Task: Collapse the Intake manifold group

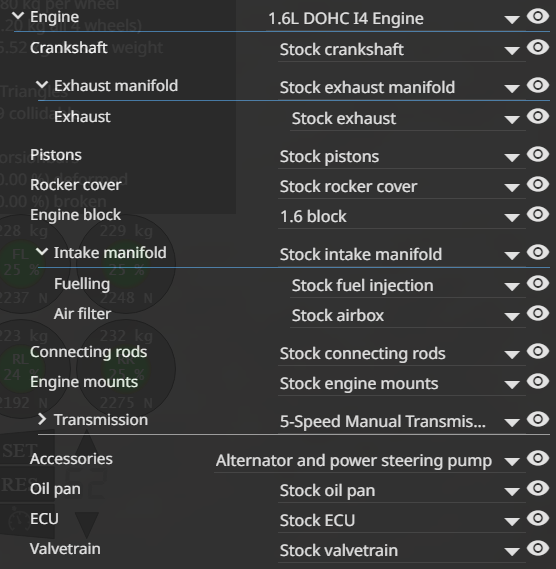Action: [x=42, y=251]
